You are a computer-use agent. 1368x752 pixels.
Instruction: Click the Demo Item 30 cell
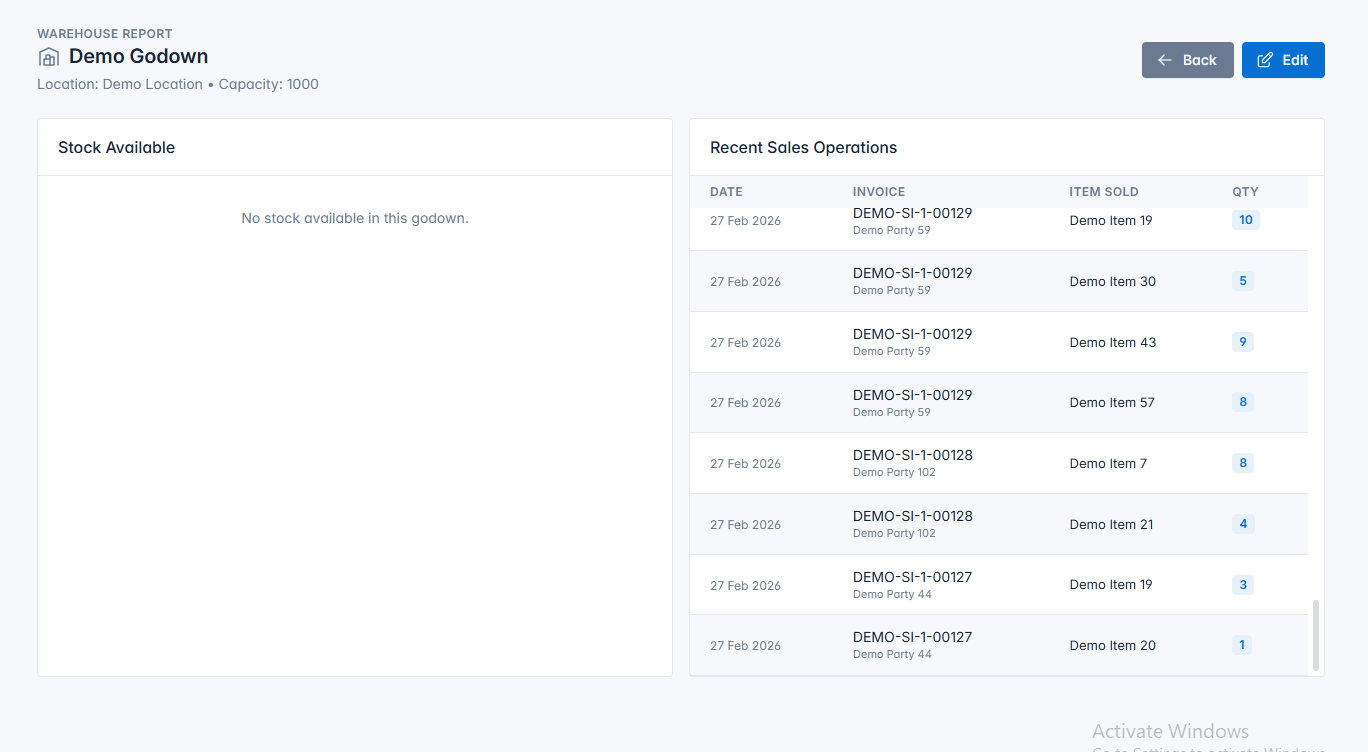(x=1112, y=282)
